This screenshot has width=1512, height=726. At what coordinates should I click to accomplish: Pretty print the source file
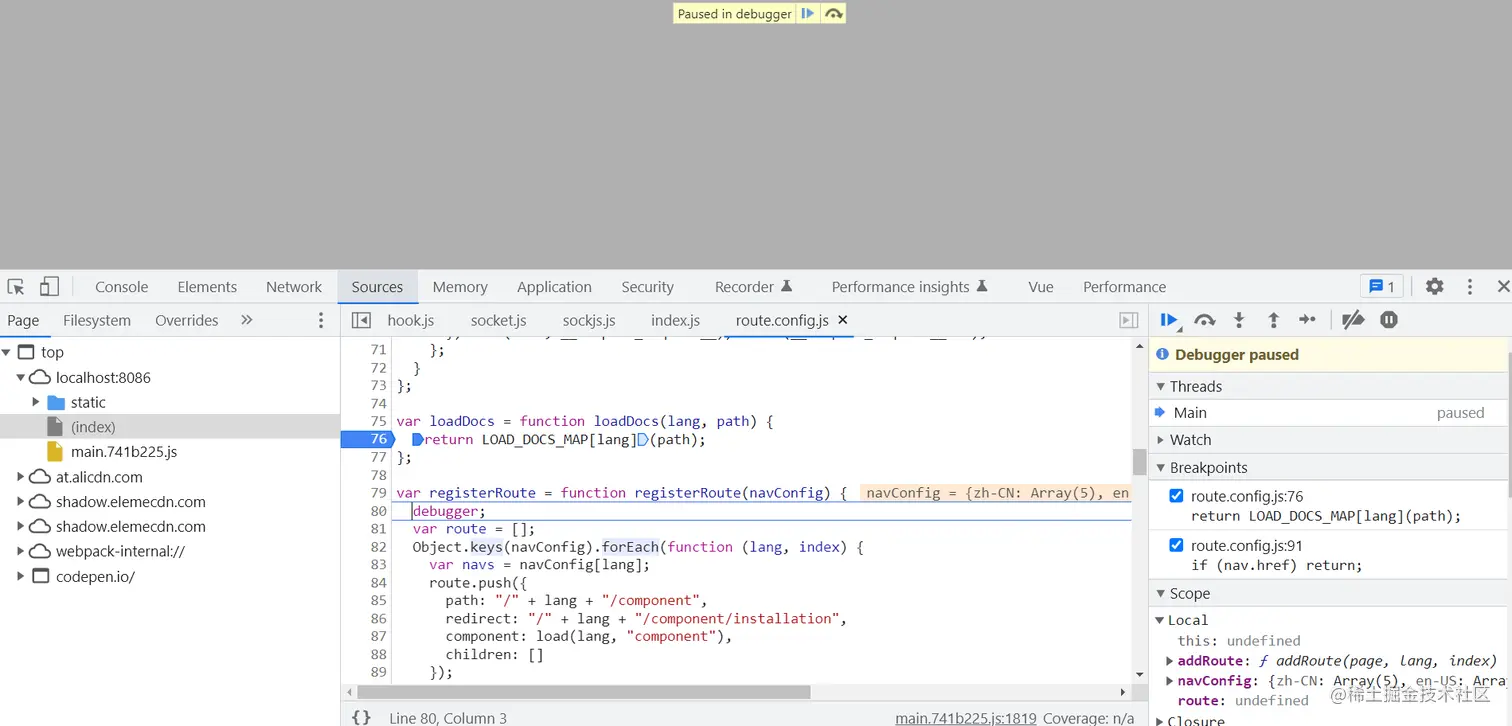click(x=361, y=717)
